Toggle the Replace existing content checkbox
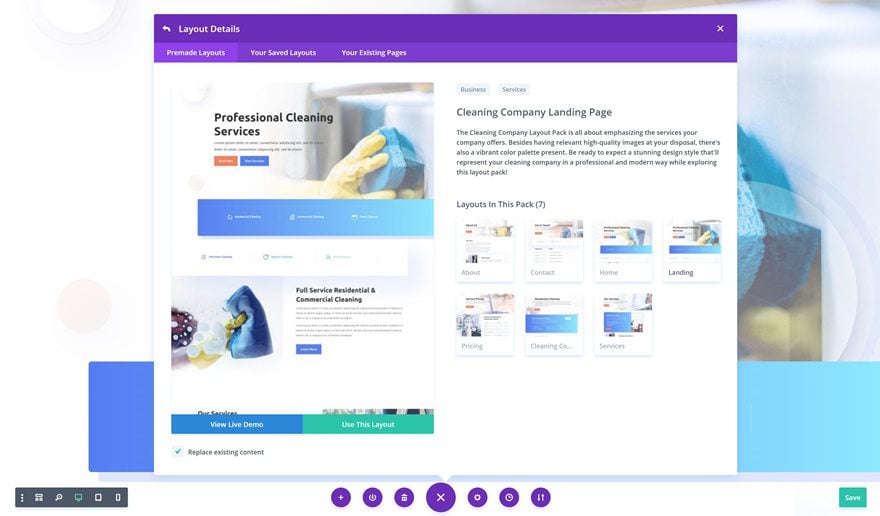880x516 pixels. [178, 451]
